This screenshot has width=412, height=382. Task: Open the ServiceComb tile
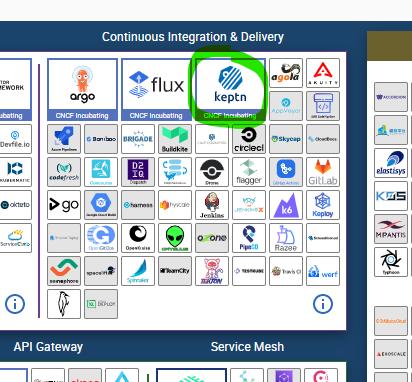15,238
